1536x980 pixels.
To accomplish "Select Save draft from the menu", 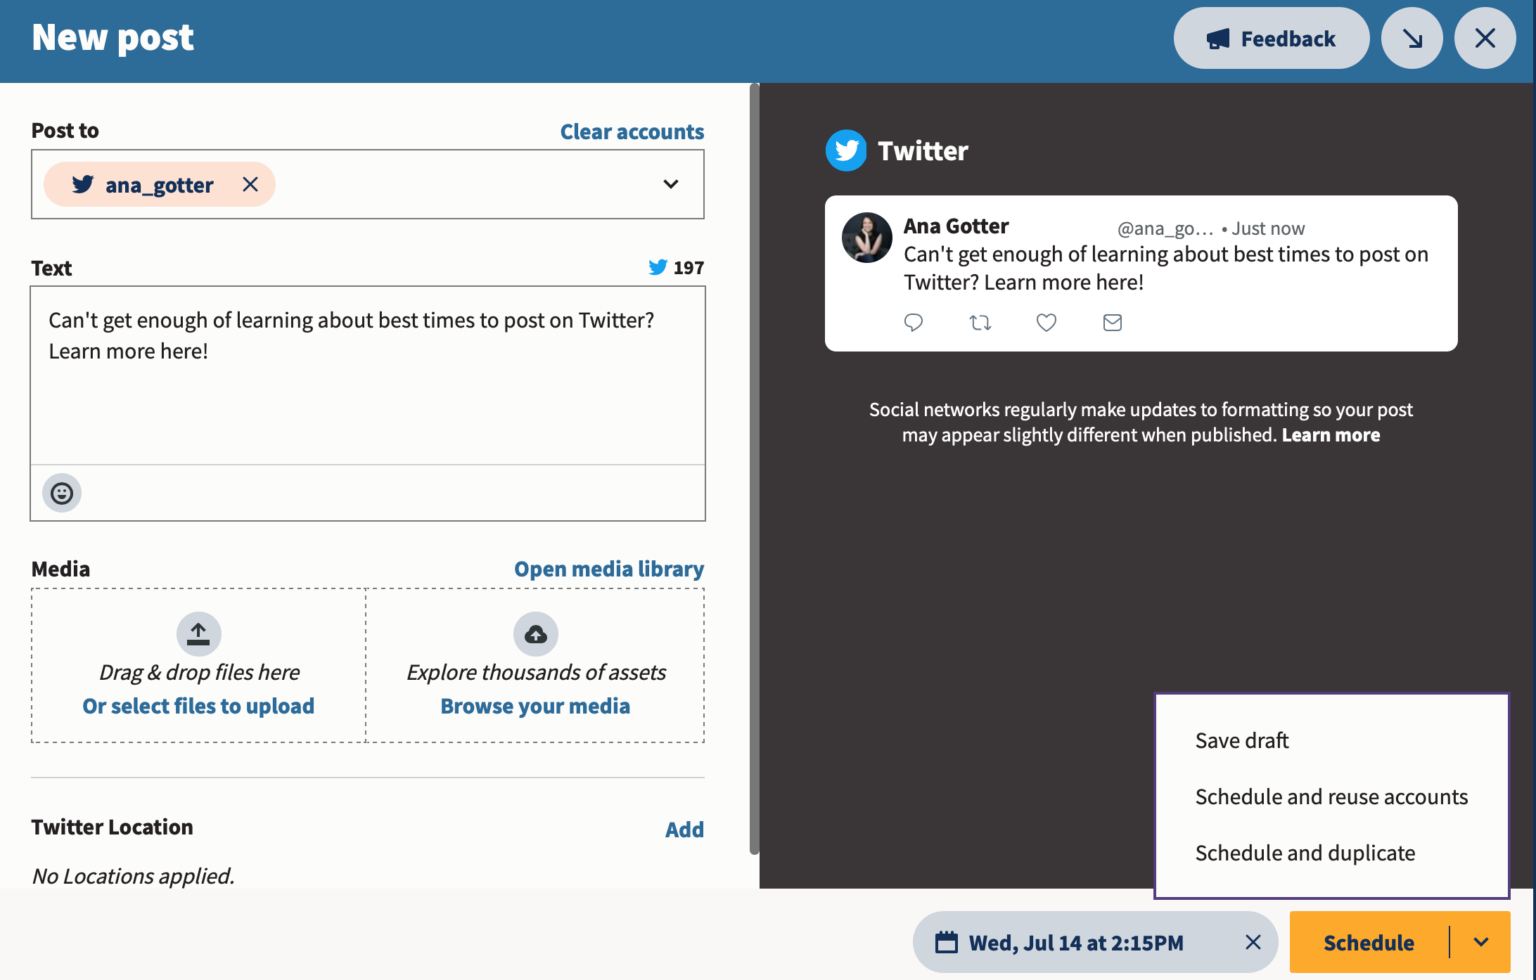I will point(1241,740).
